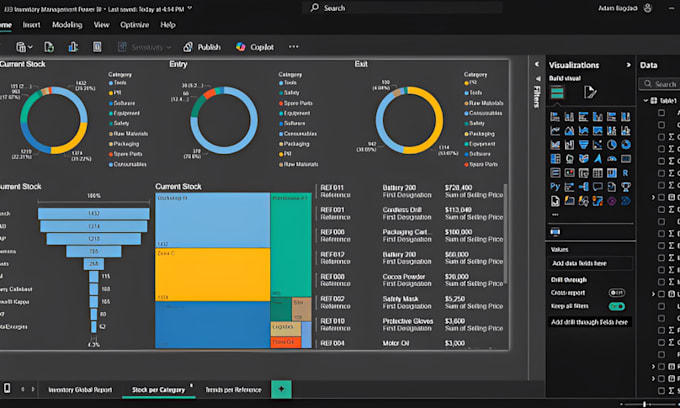Click the Data pane Search field
Image resolution: width=680 pixels, height=408 pixels.
(x=660, y=84)
